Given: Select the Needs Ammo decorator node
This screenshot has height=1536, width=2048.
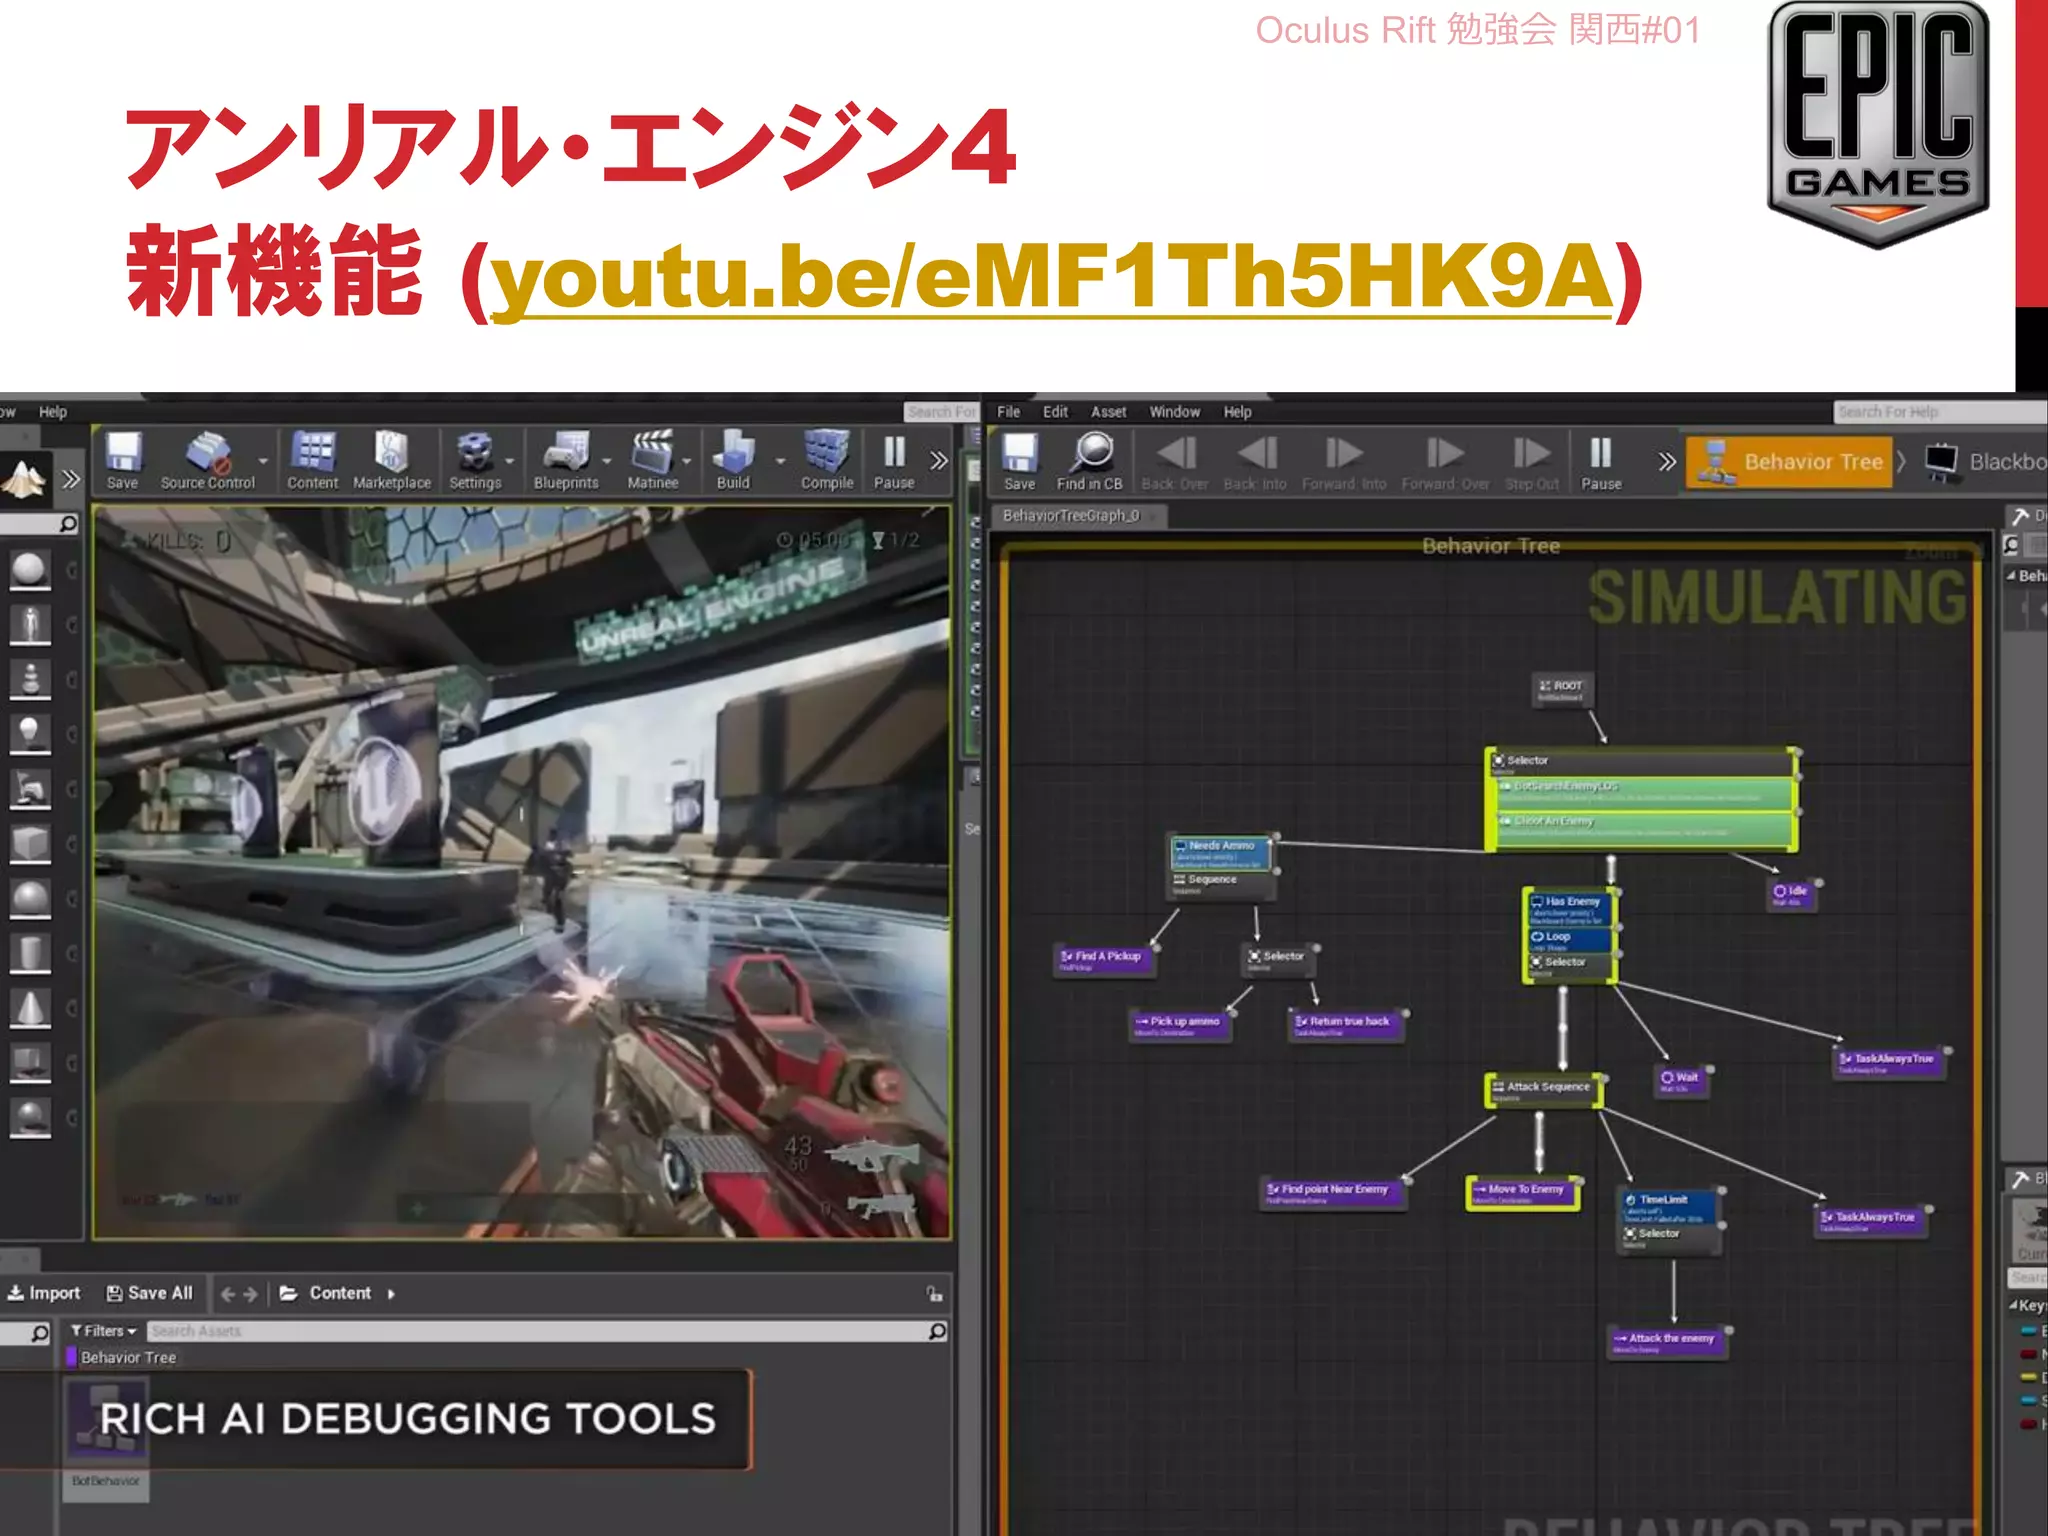Looking at the screenshot, I should coord(1220,853).
